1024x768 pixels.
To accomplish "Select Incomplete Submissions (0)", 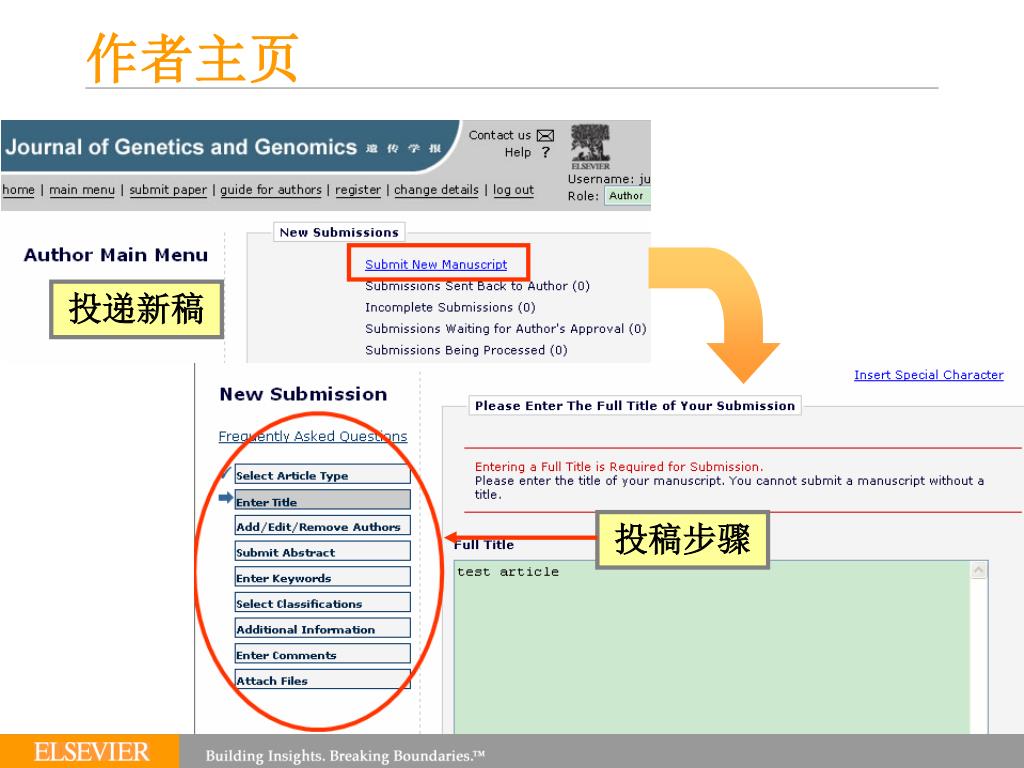I will [450, 308].
